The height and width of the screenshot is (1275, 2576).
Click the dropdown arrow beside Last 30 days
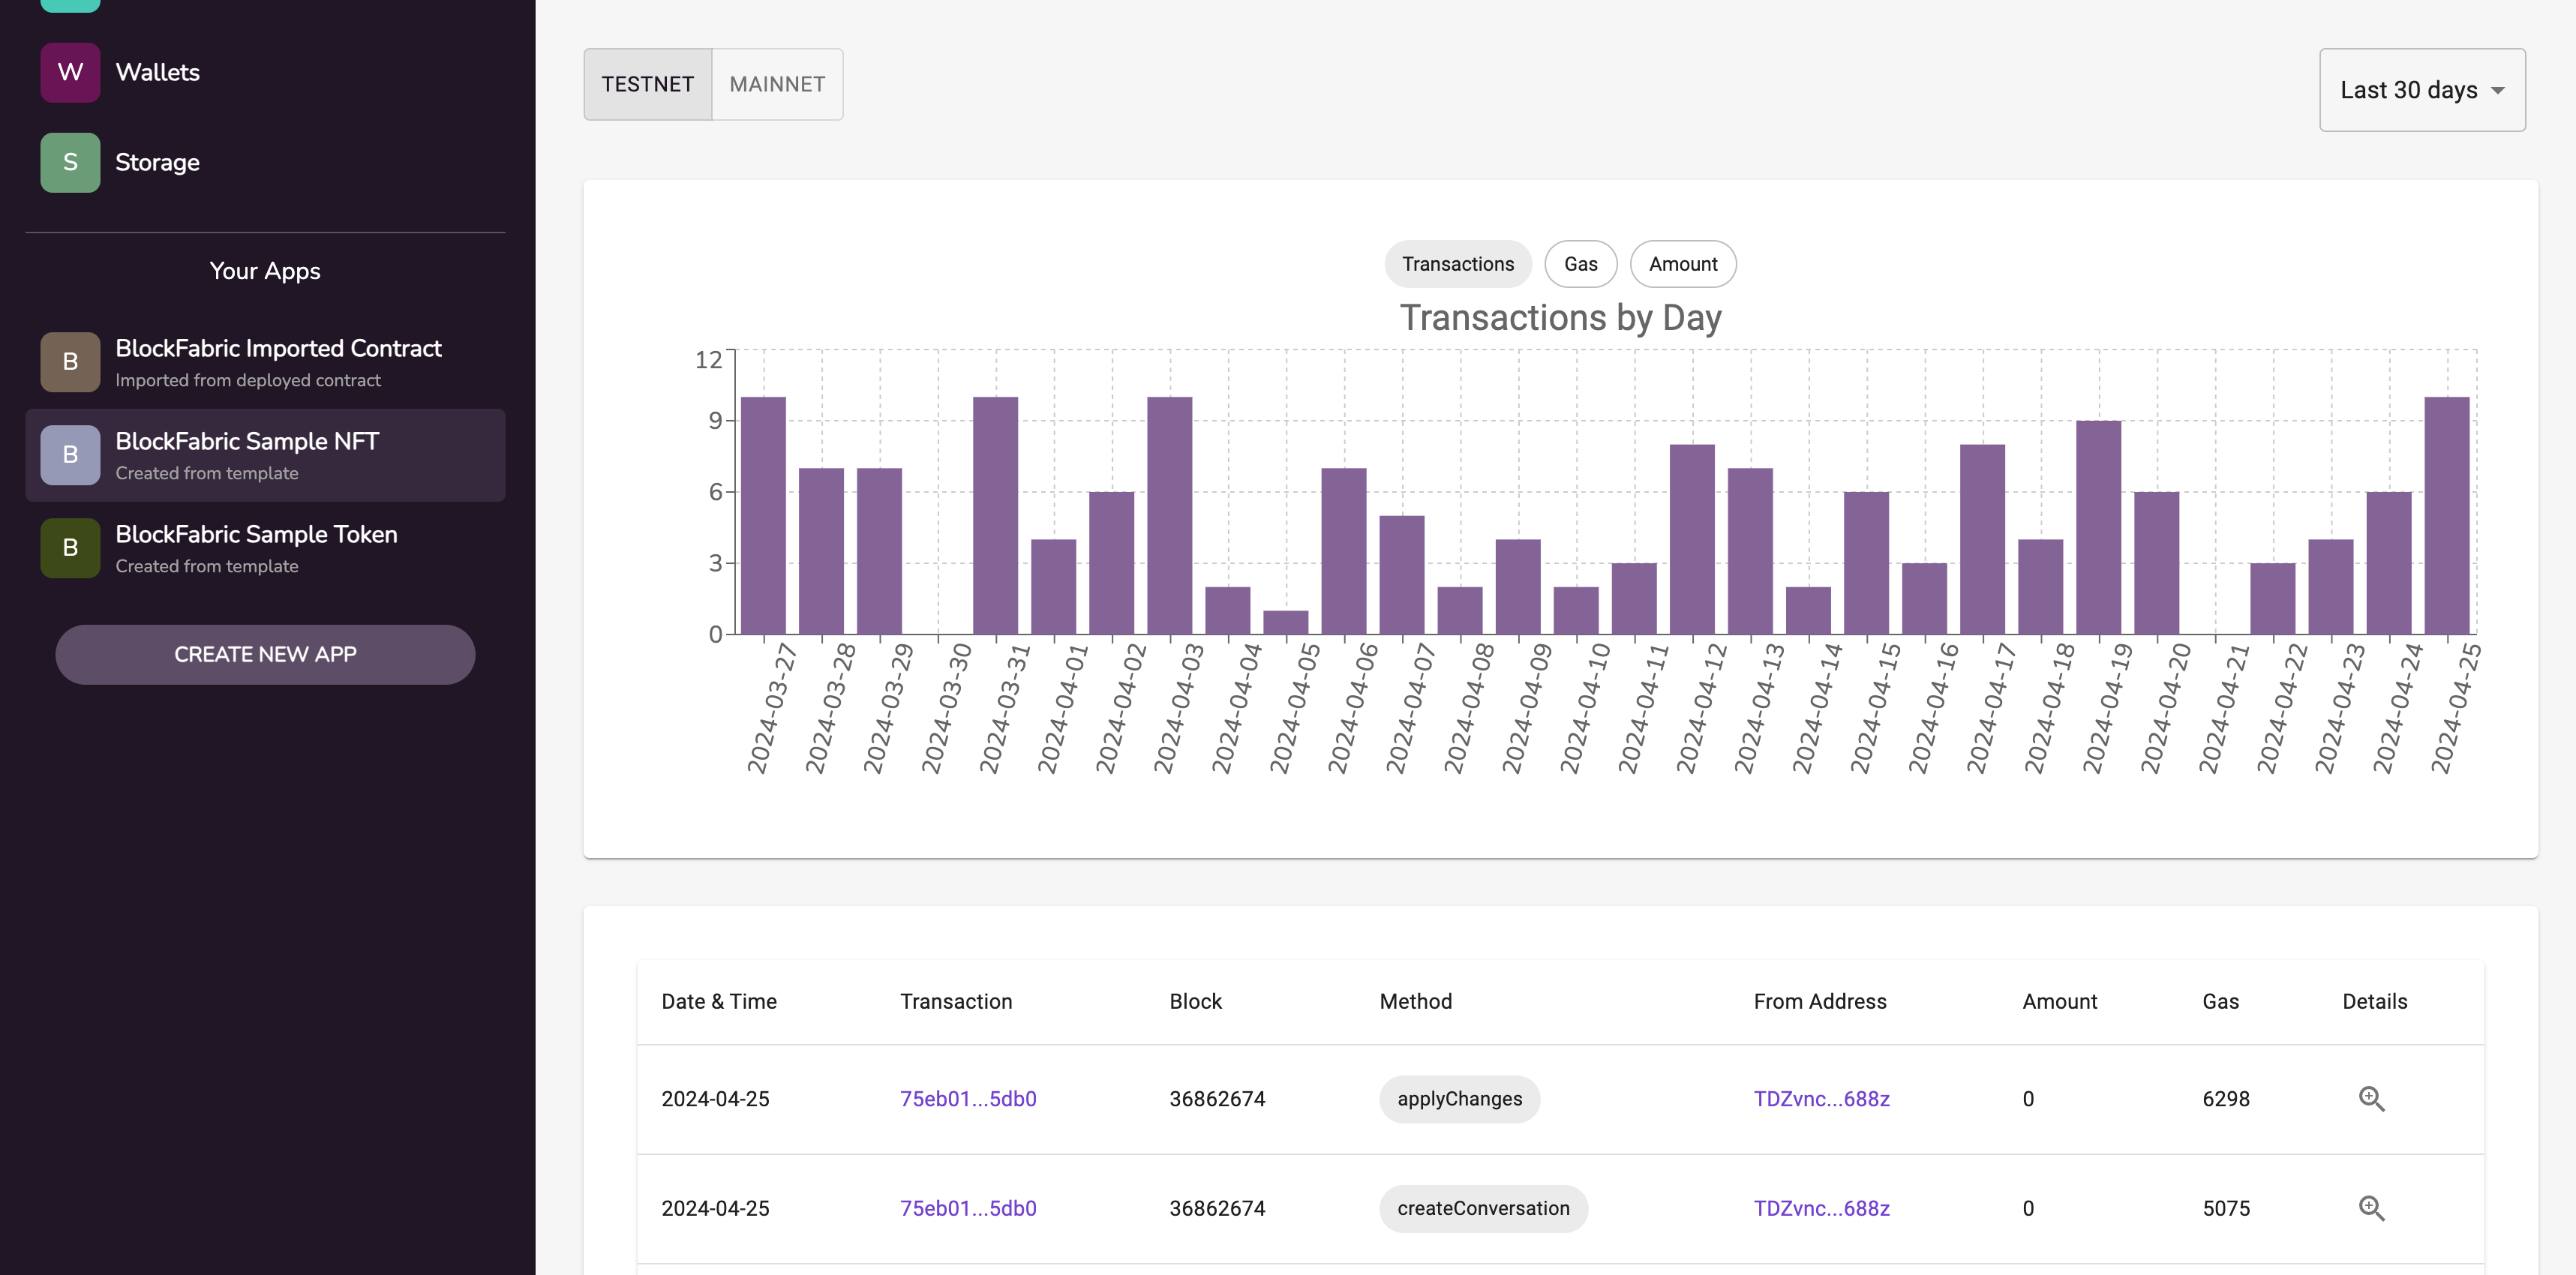tap(2497, 91)
